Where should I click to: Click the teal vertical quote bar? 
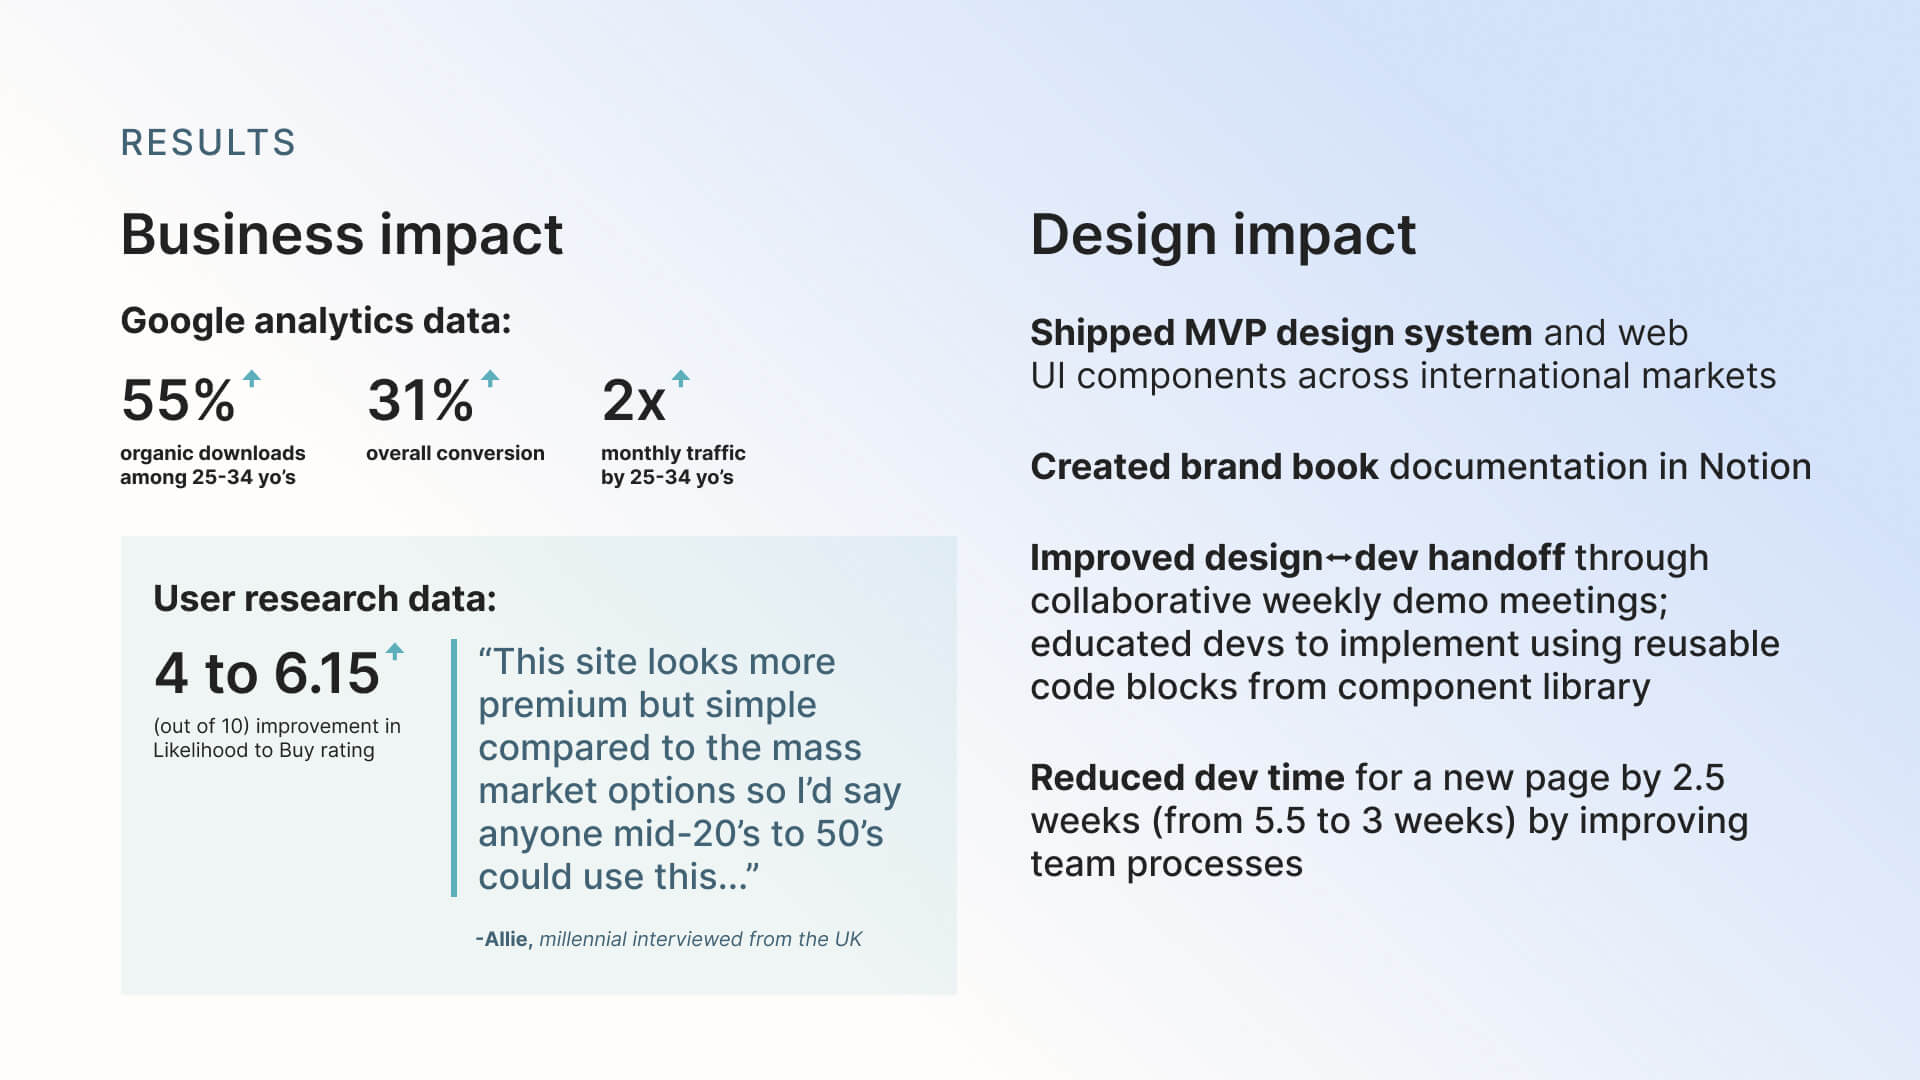coord(454,768)
